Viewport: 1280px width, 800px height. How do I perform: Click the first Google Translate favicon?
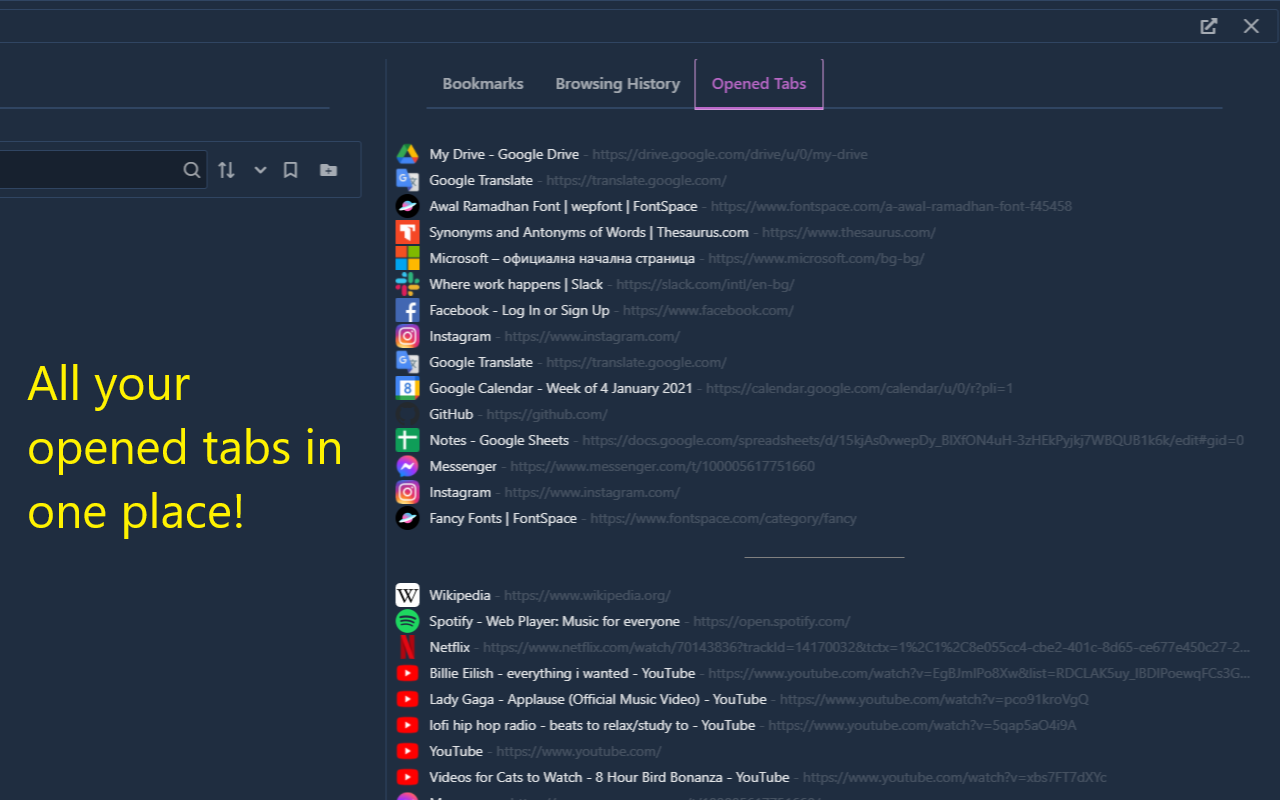point(407,180)
